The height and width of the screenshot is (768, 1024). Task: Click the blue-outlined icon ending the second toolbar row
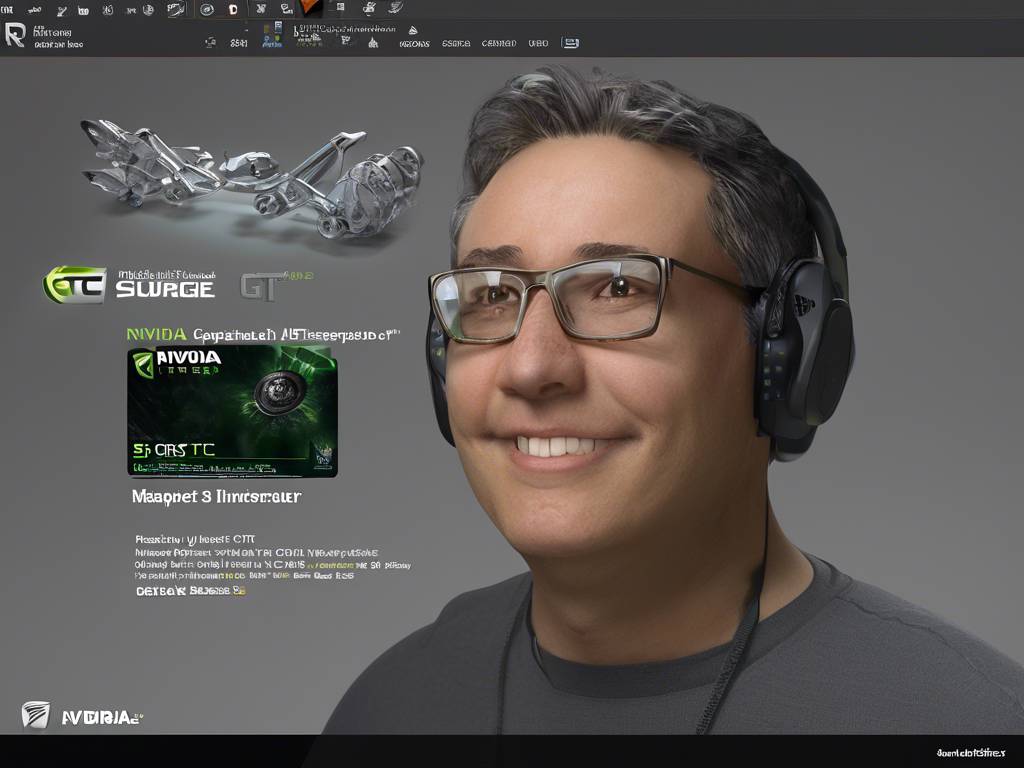tap(570, 43)
